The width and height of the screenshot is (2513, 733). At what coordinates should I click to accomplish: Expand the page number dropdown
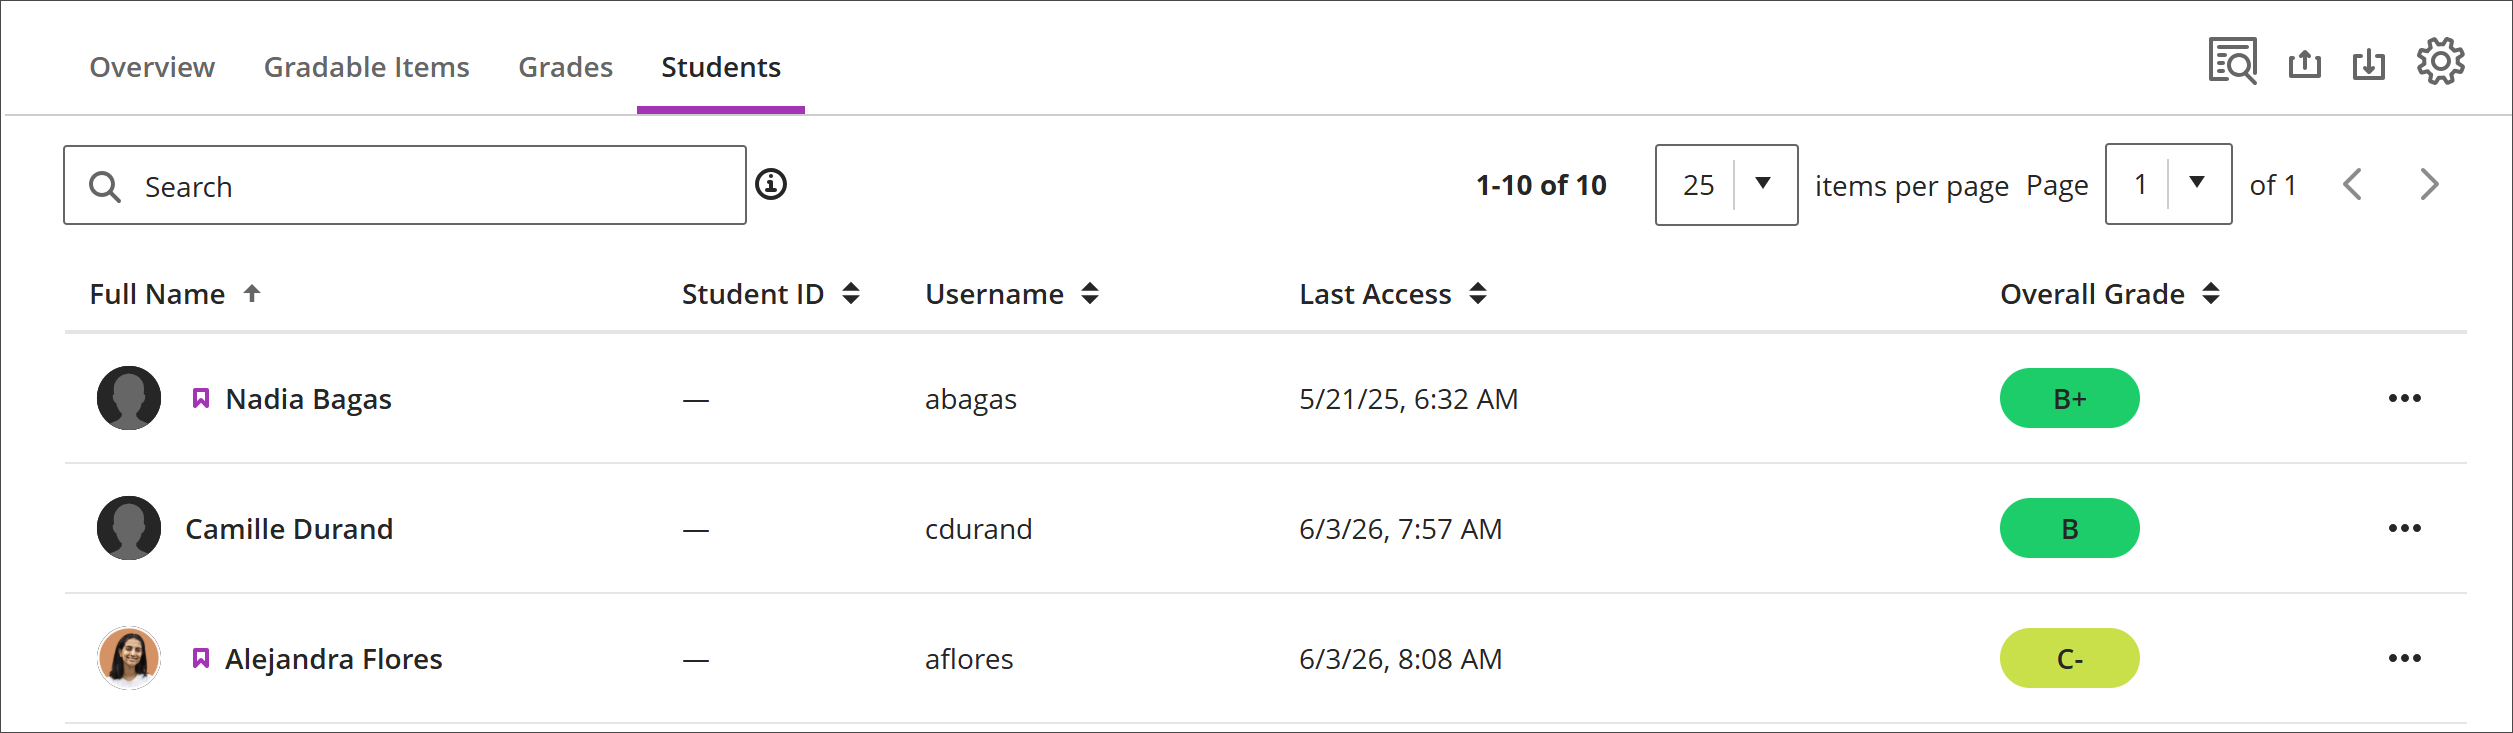click(2169, 184)
